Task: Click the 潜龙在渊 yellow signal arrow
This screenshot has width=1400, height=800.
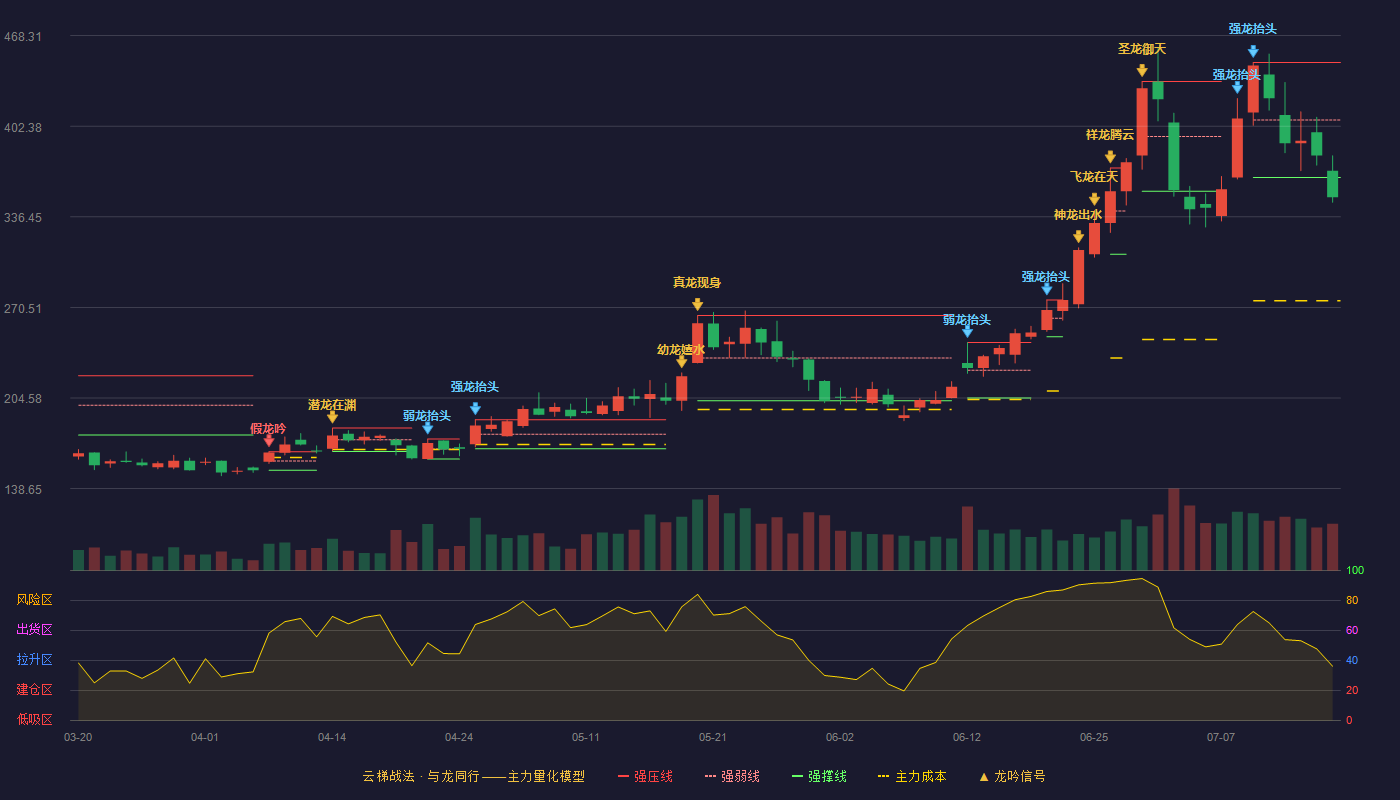Action: [332, 417]
